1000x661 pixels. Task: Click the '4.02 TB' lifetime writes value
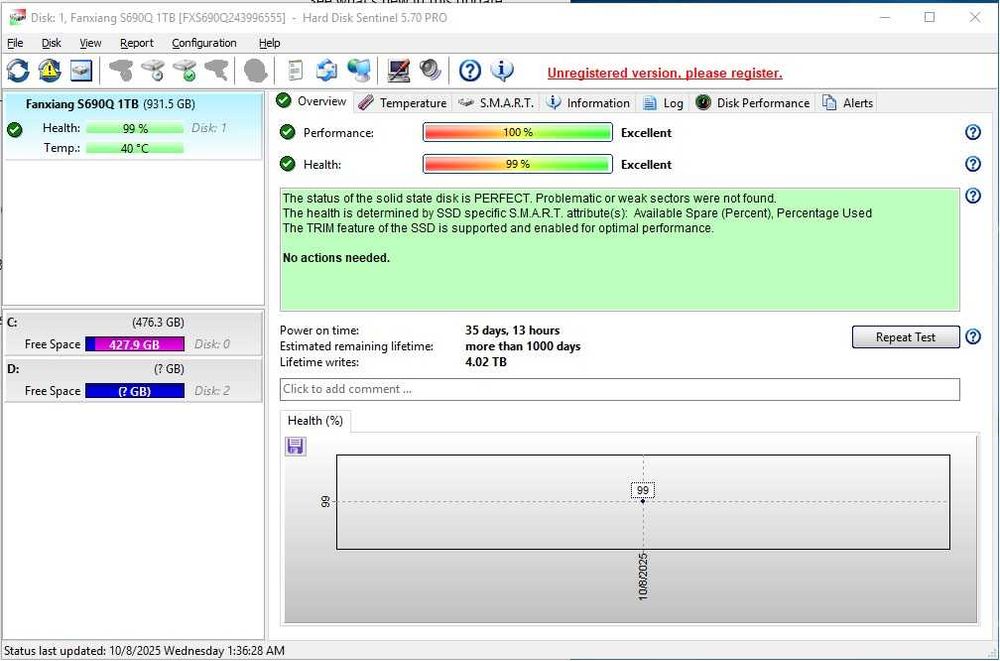(485, 362)
